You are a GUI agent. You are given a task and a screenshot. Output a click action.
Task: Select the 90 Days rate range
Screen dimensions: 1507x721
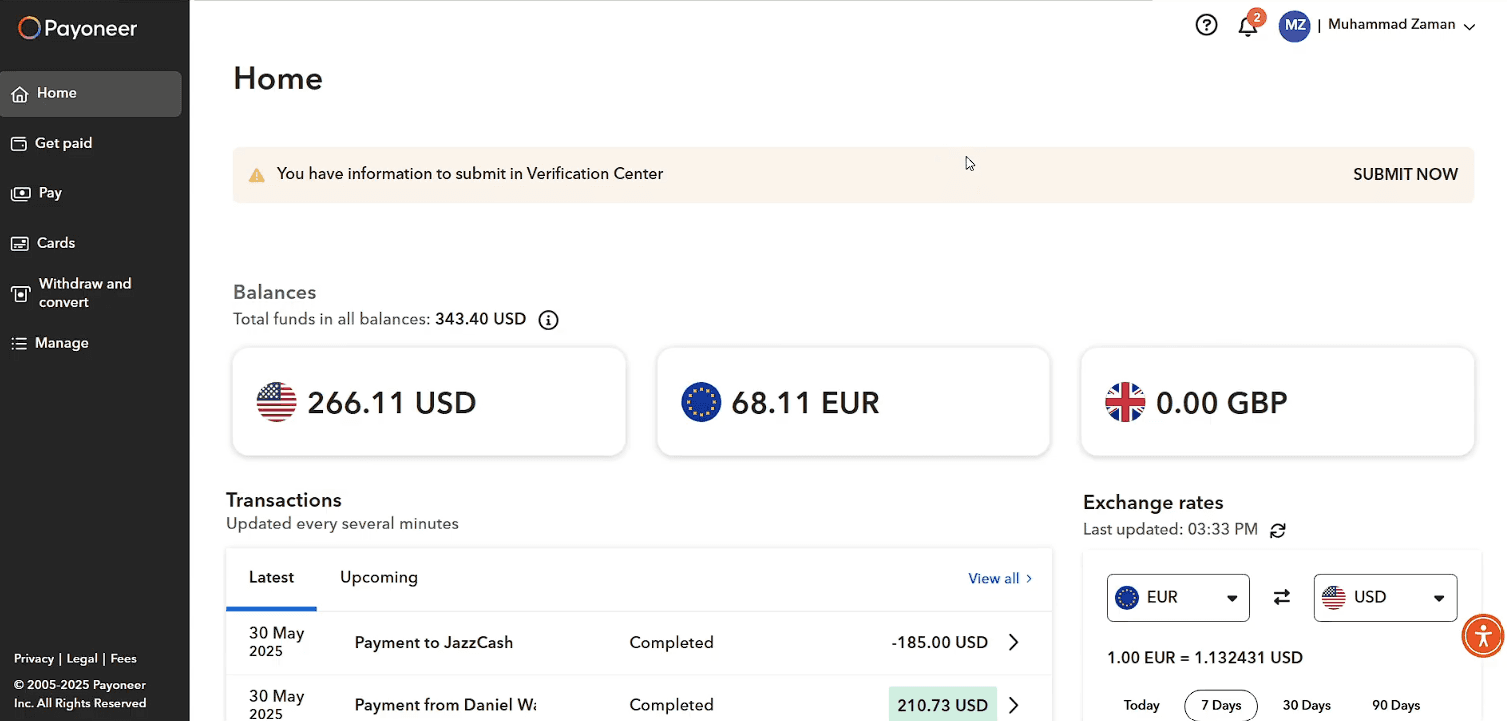1396,705
